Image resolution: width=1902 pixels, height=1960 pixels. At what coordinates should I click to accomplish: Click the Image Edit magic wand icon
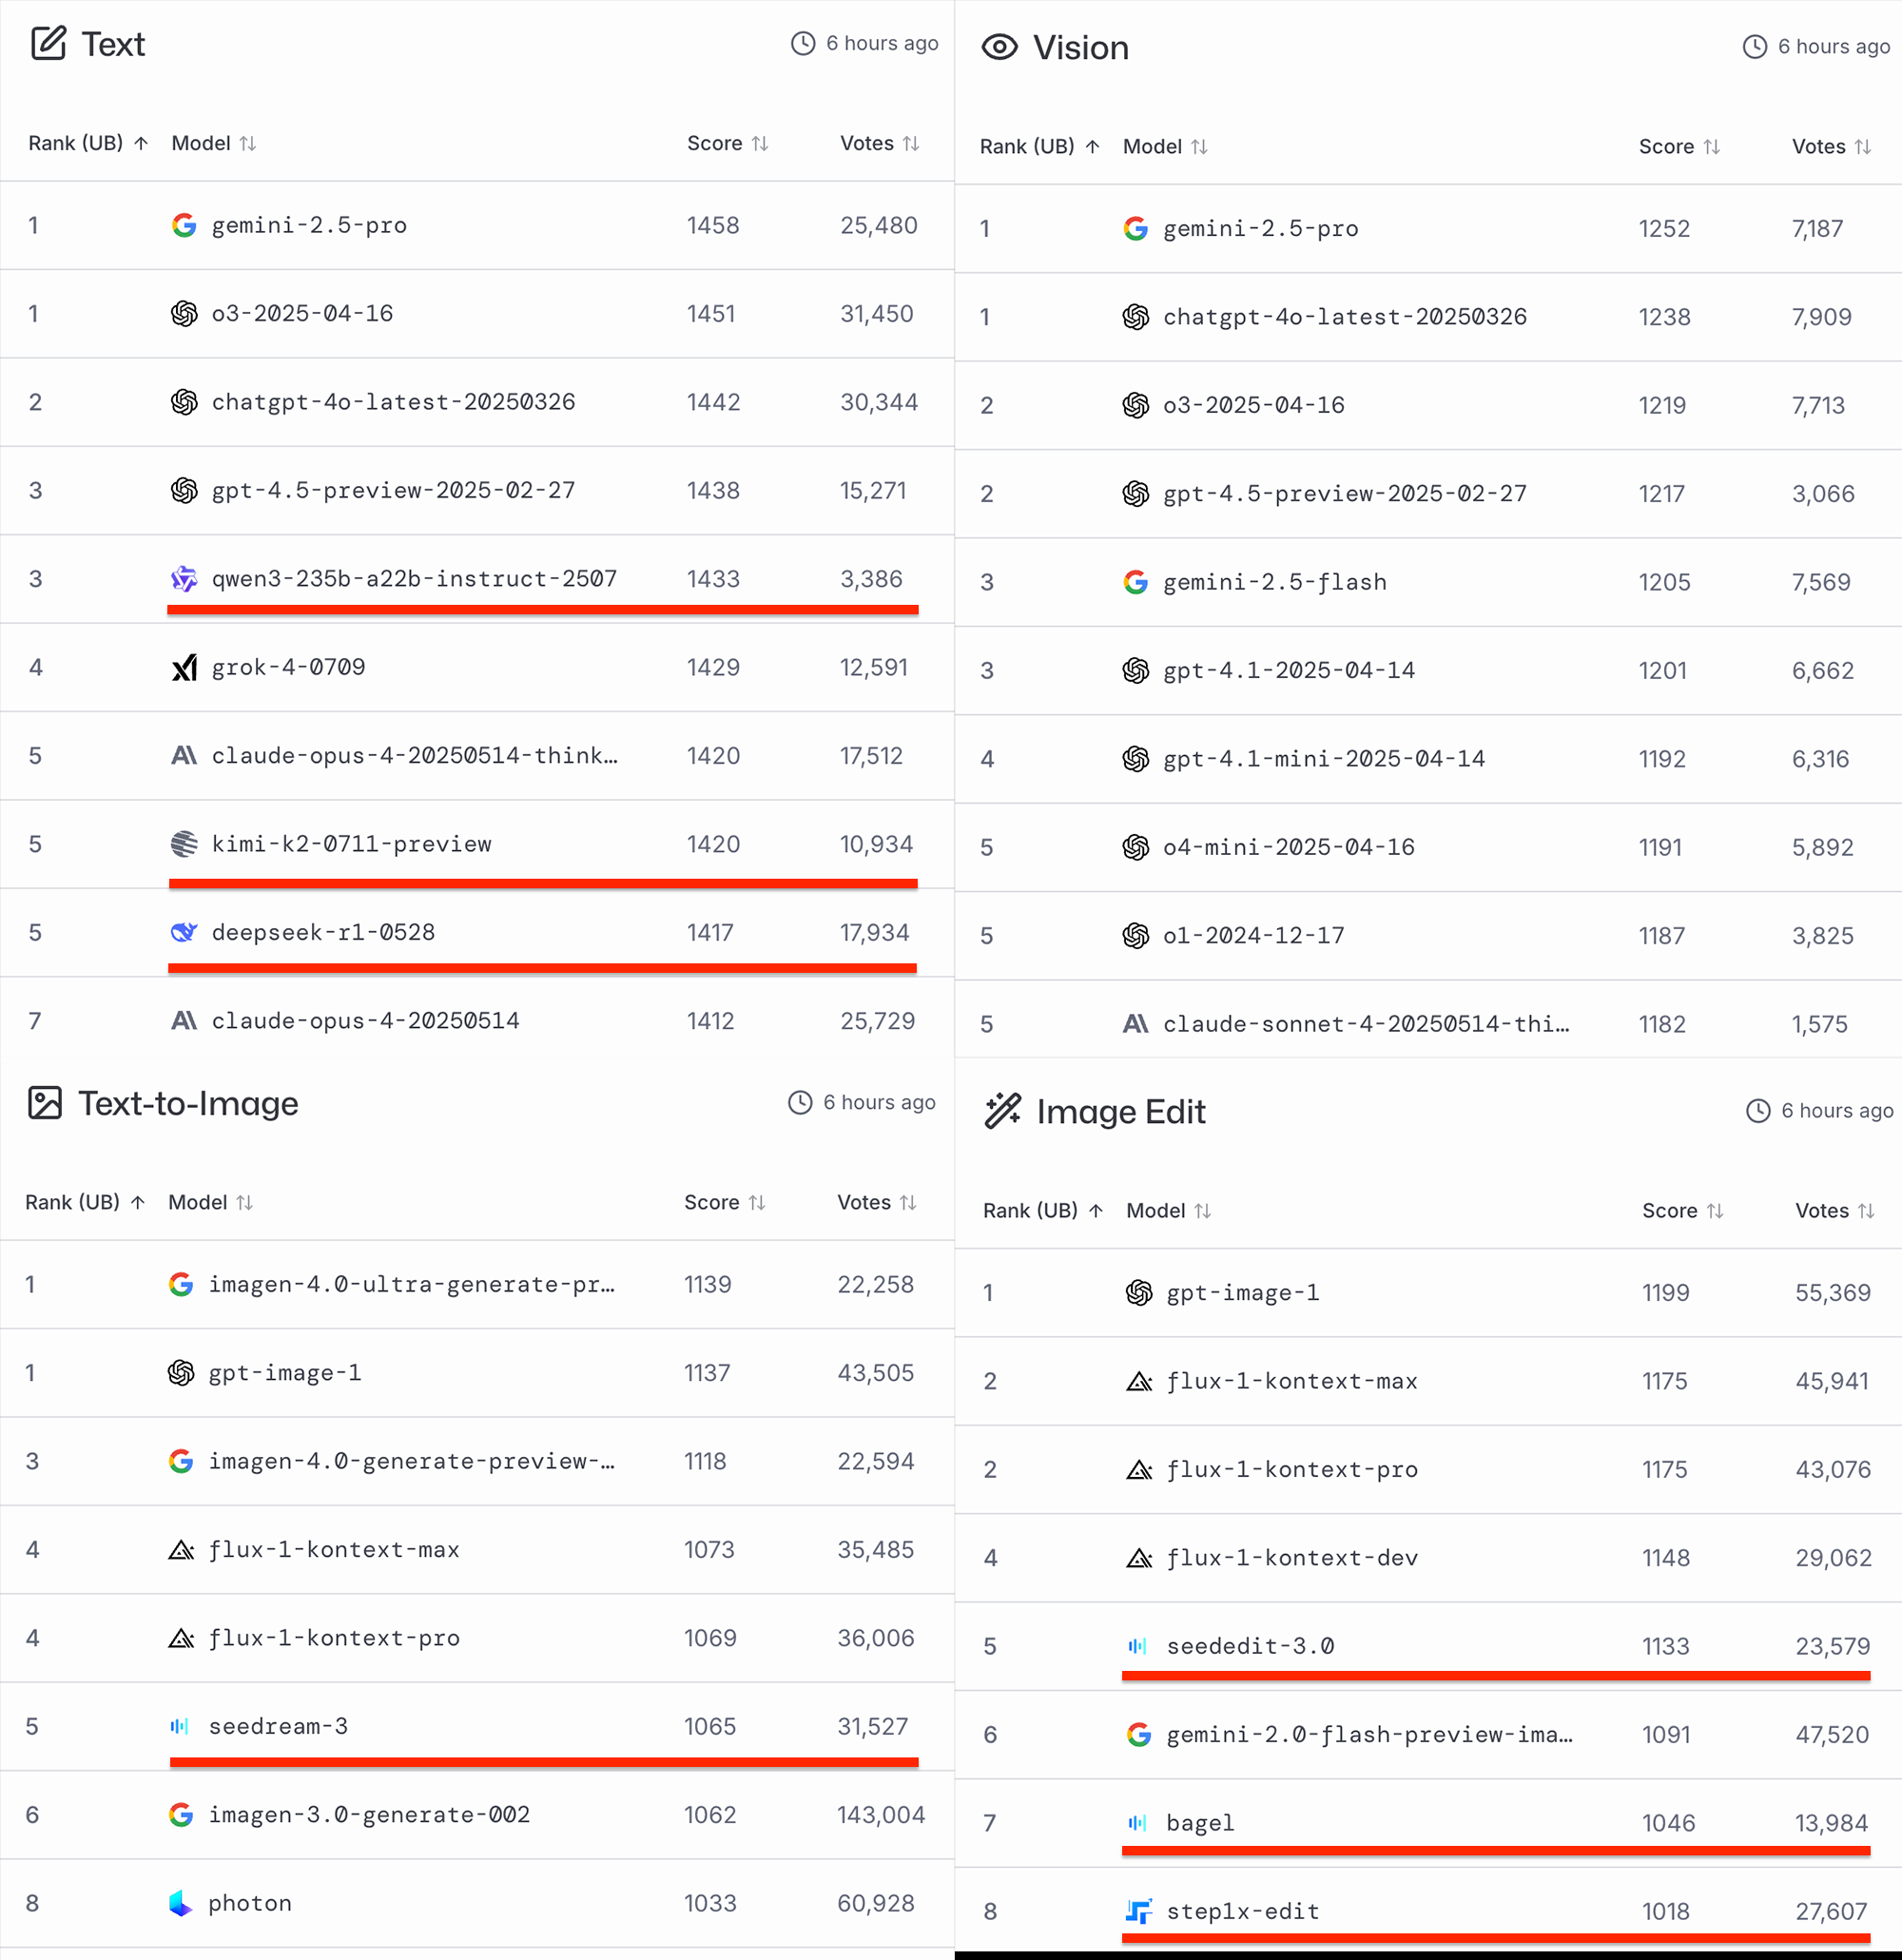[x=1003, y=1111]
